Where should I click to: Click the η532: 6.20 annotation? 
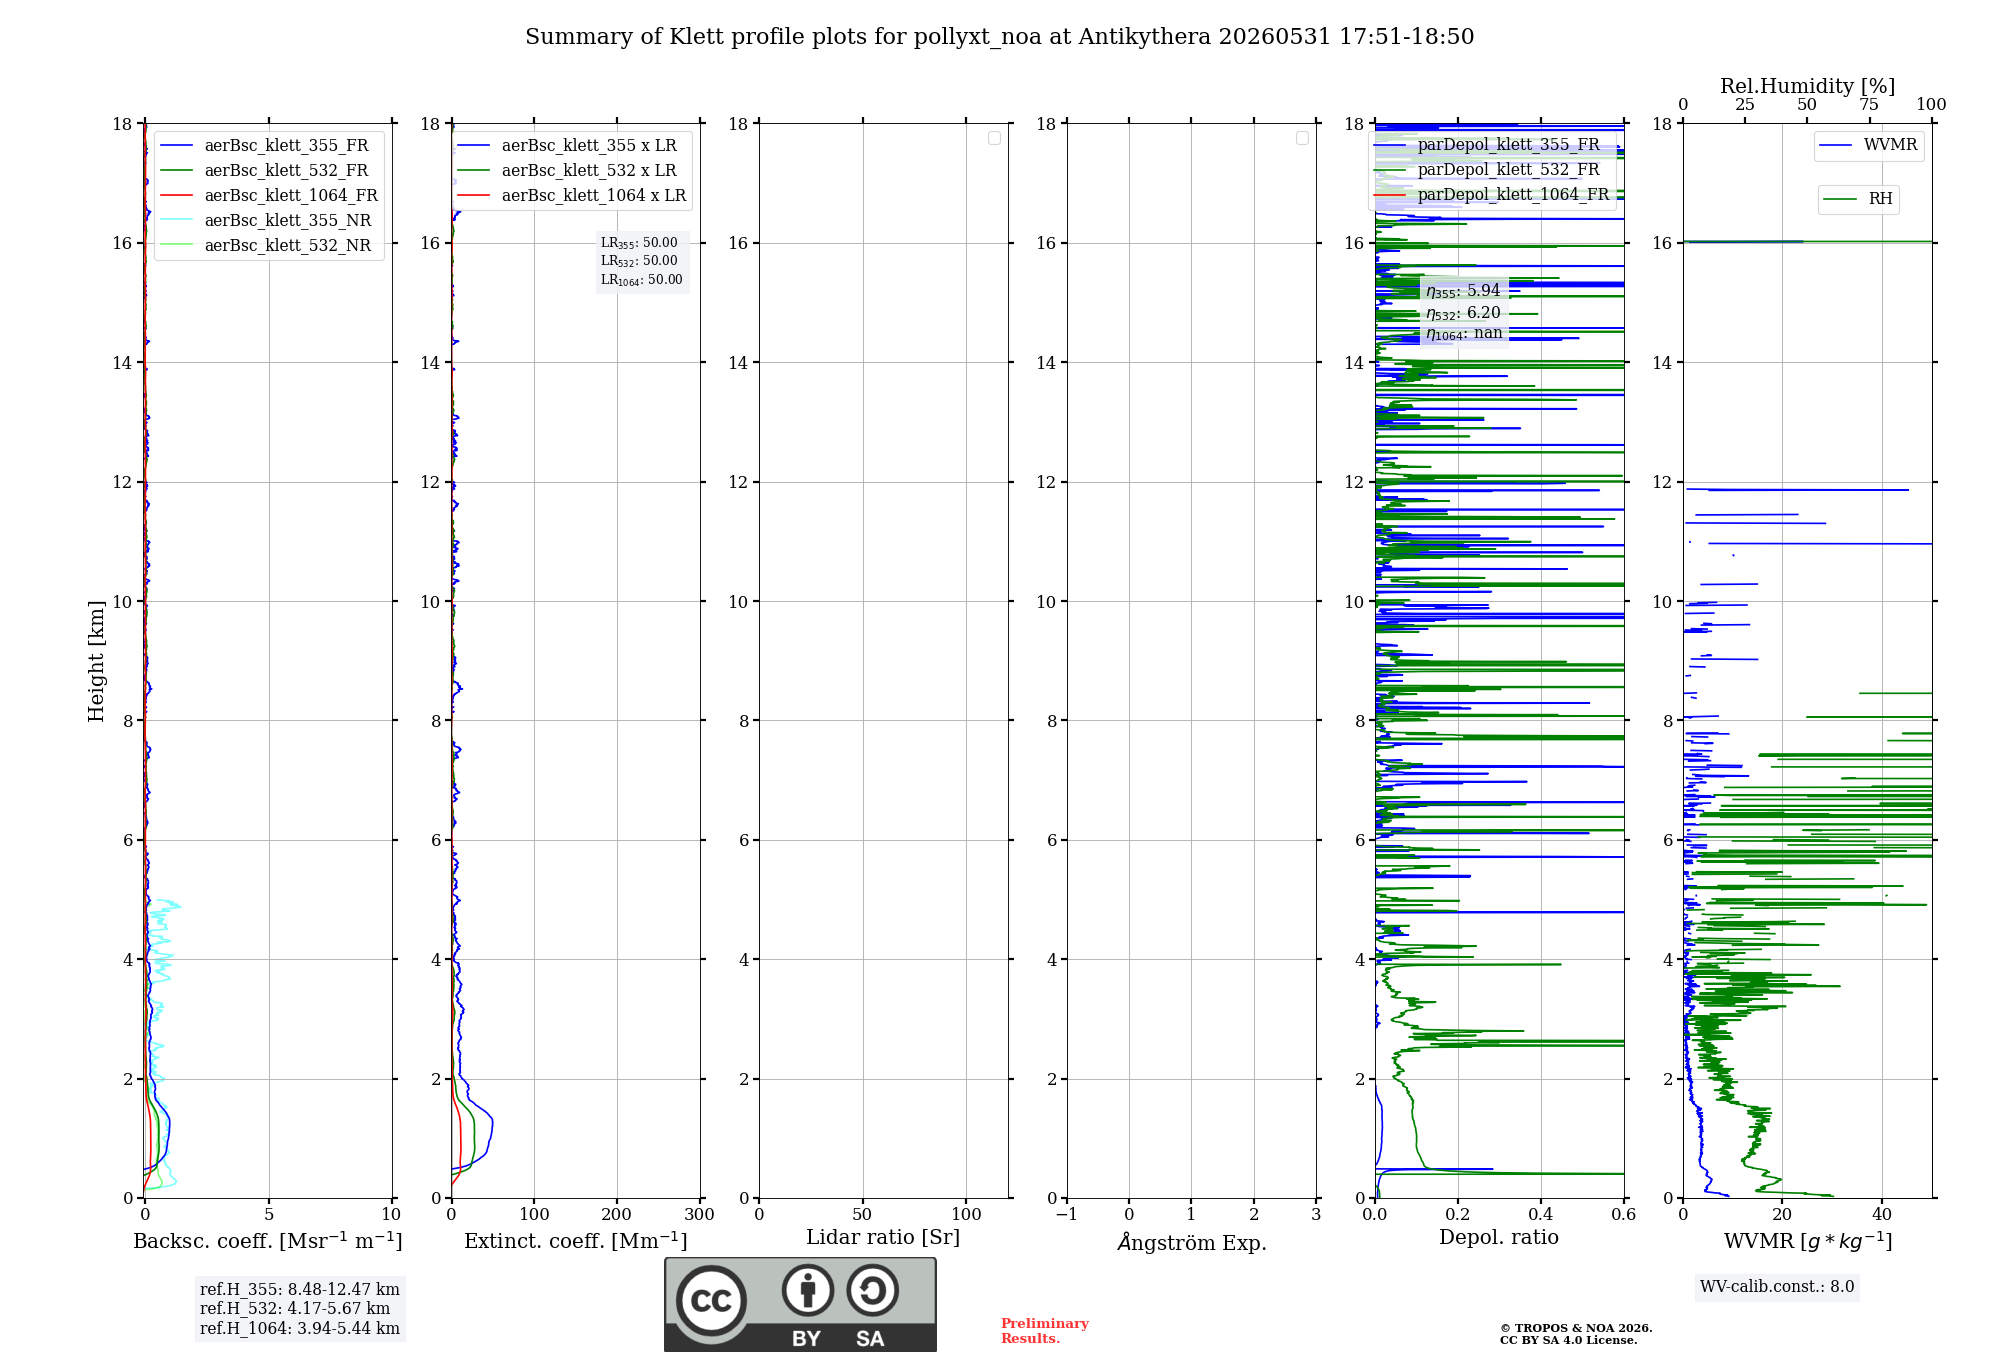[1463, 313]
